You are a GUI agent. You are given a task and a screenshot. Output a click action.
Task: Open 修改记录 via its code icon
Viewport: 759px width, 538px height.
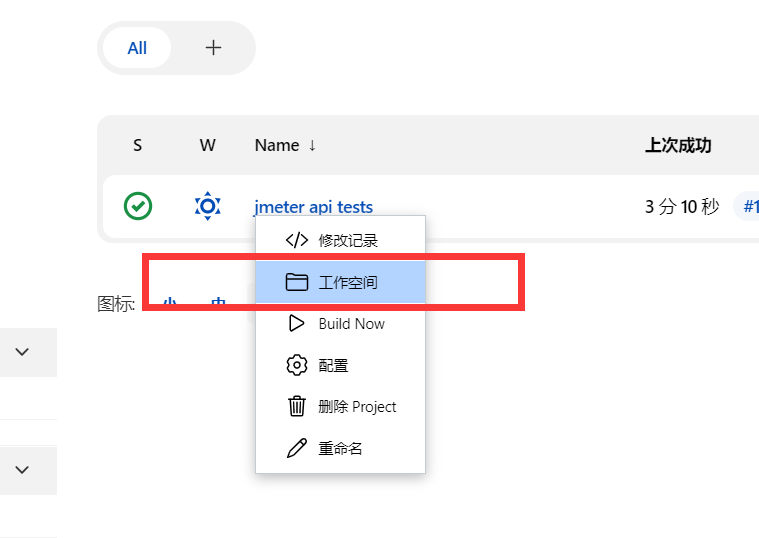pos(296,240)
